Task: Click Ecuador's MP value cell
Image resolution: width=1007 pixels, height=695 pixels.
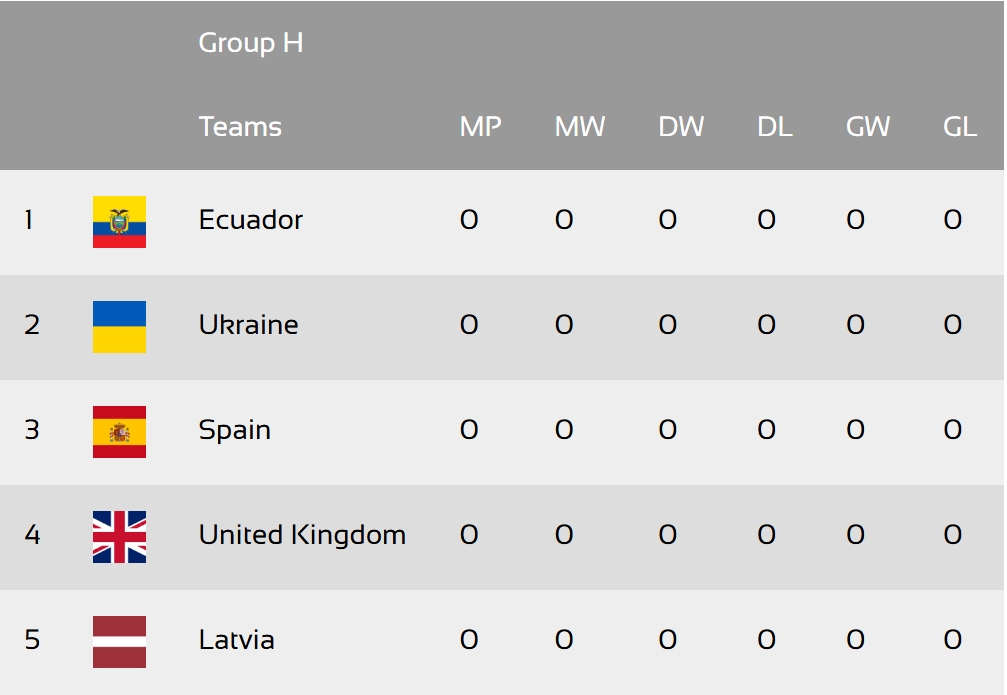Action: point(469,220)
